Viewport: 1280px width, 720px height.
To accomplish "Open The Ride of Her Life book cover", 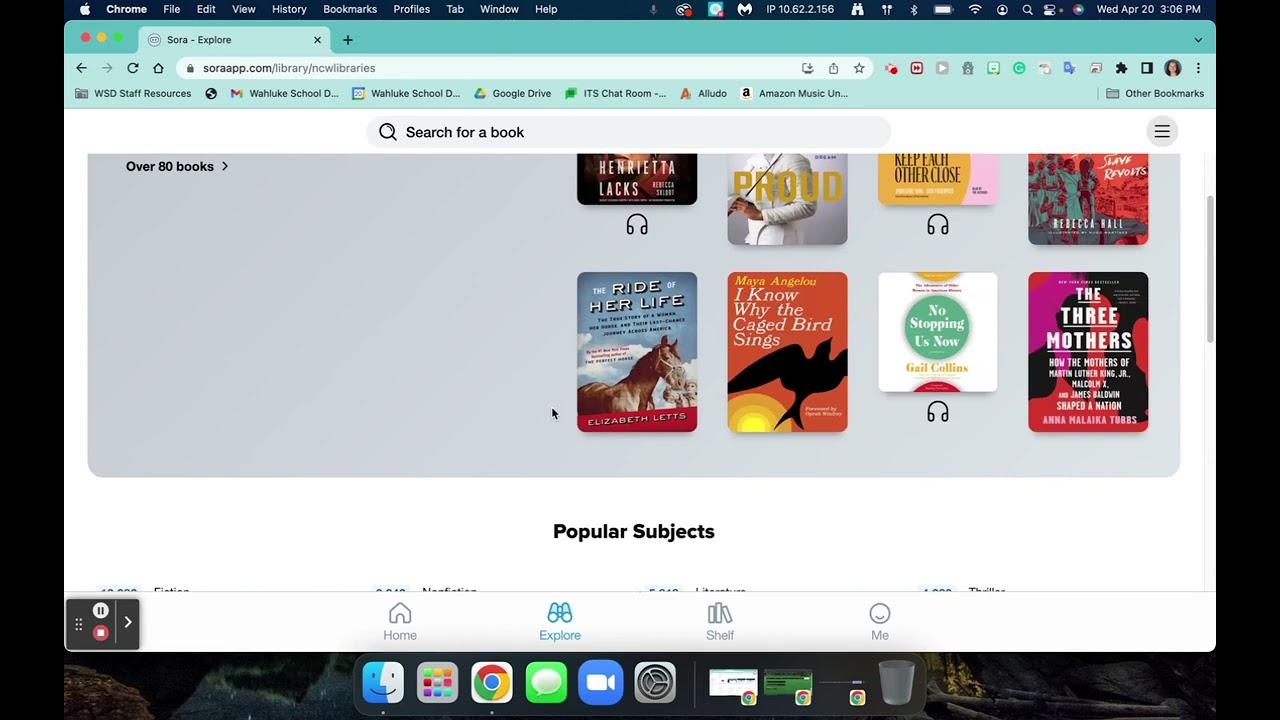I will point(637,352).
